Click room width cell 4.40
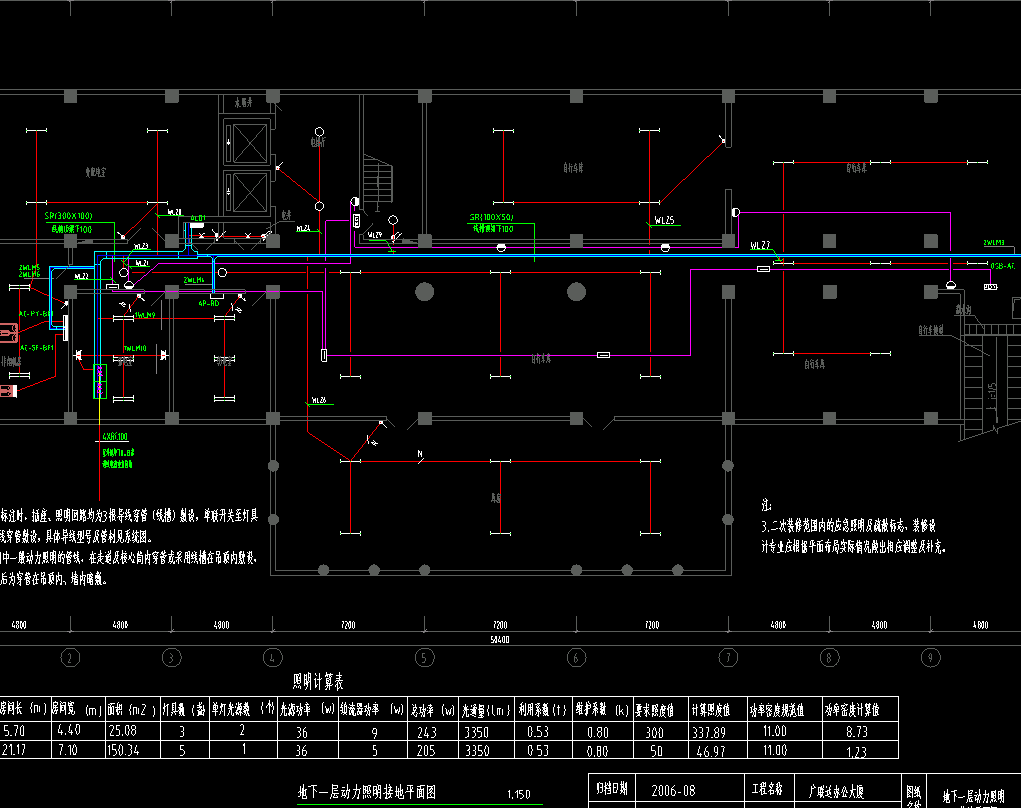Screen dimensions: 1021x808 point(69,731)
